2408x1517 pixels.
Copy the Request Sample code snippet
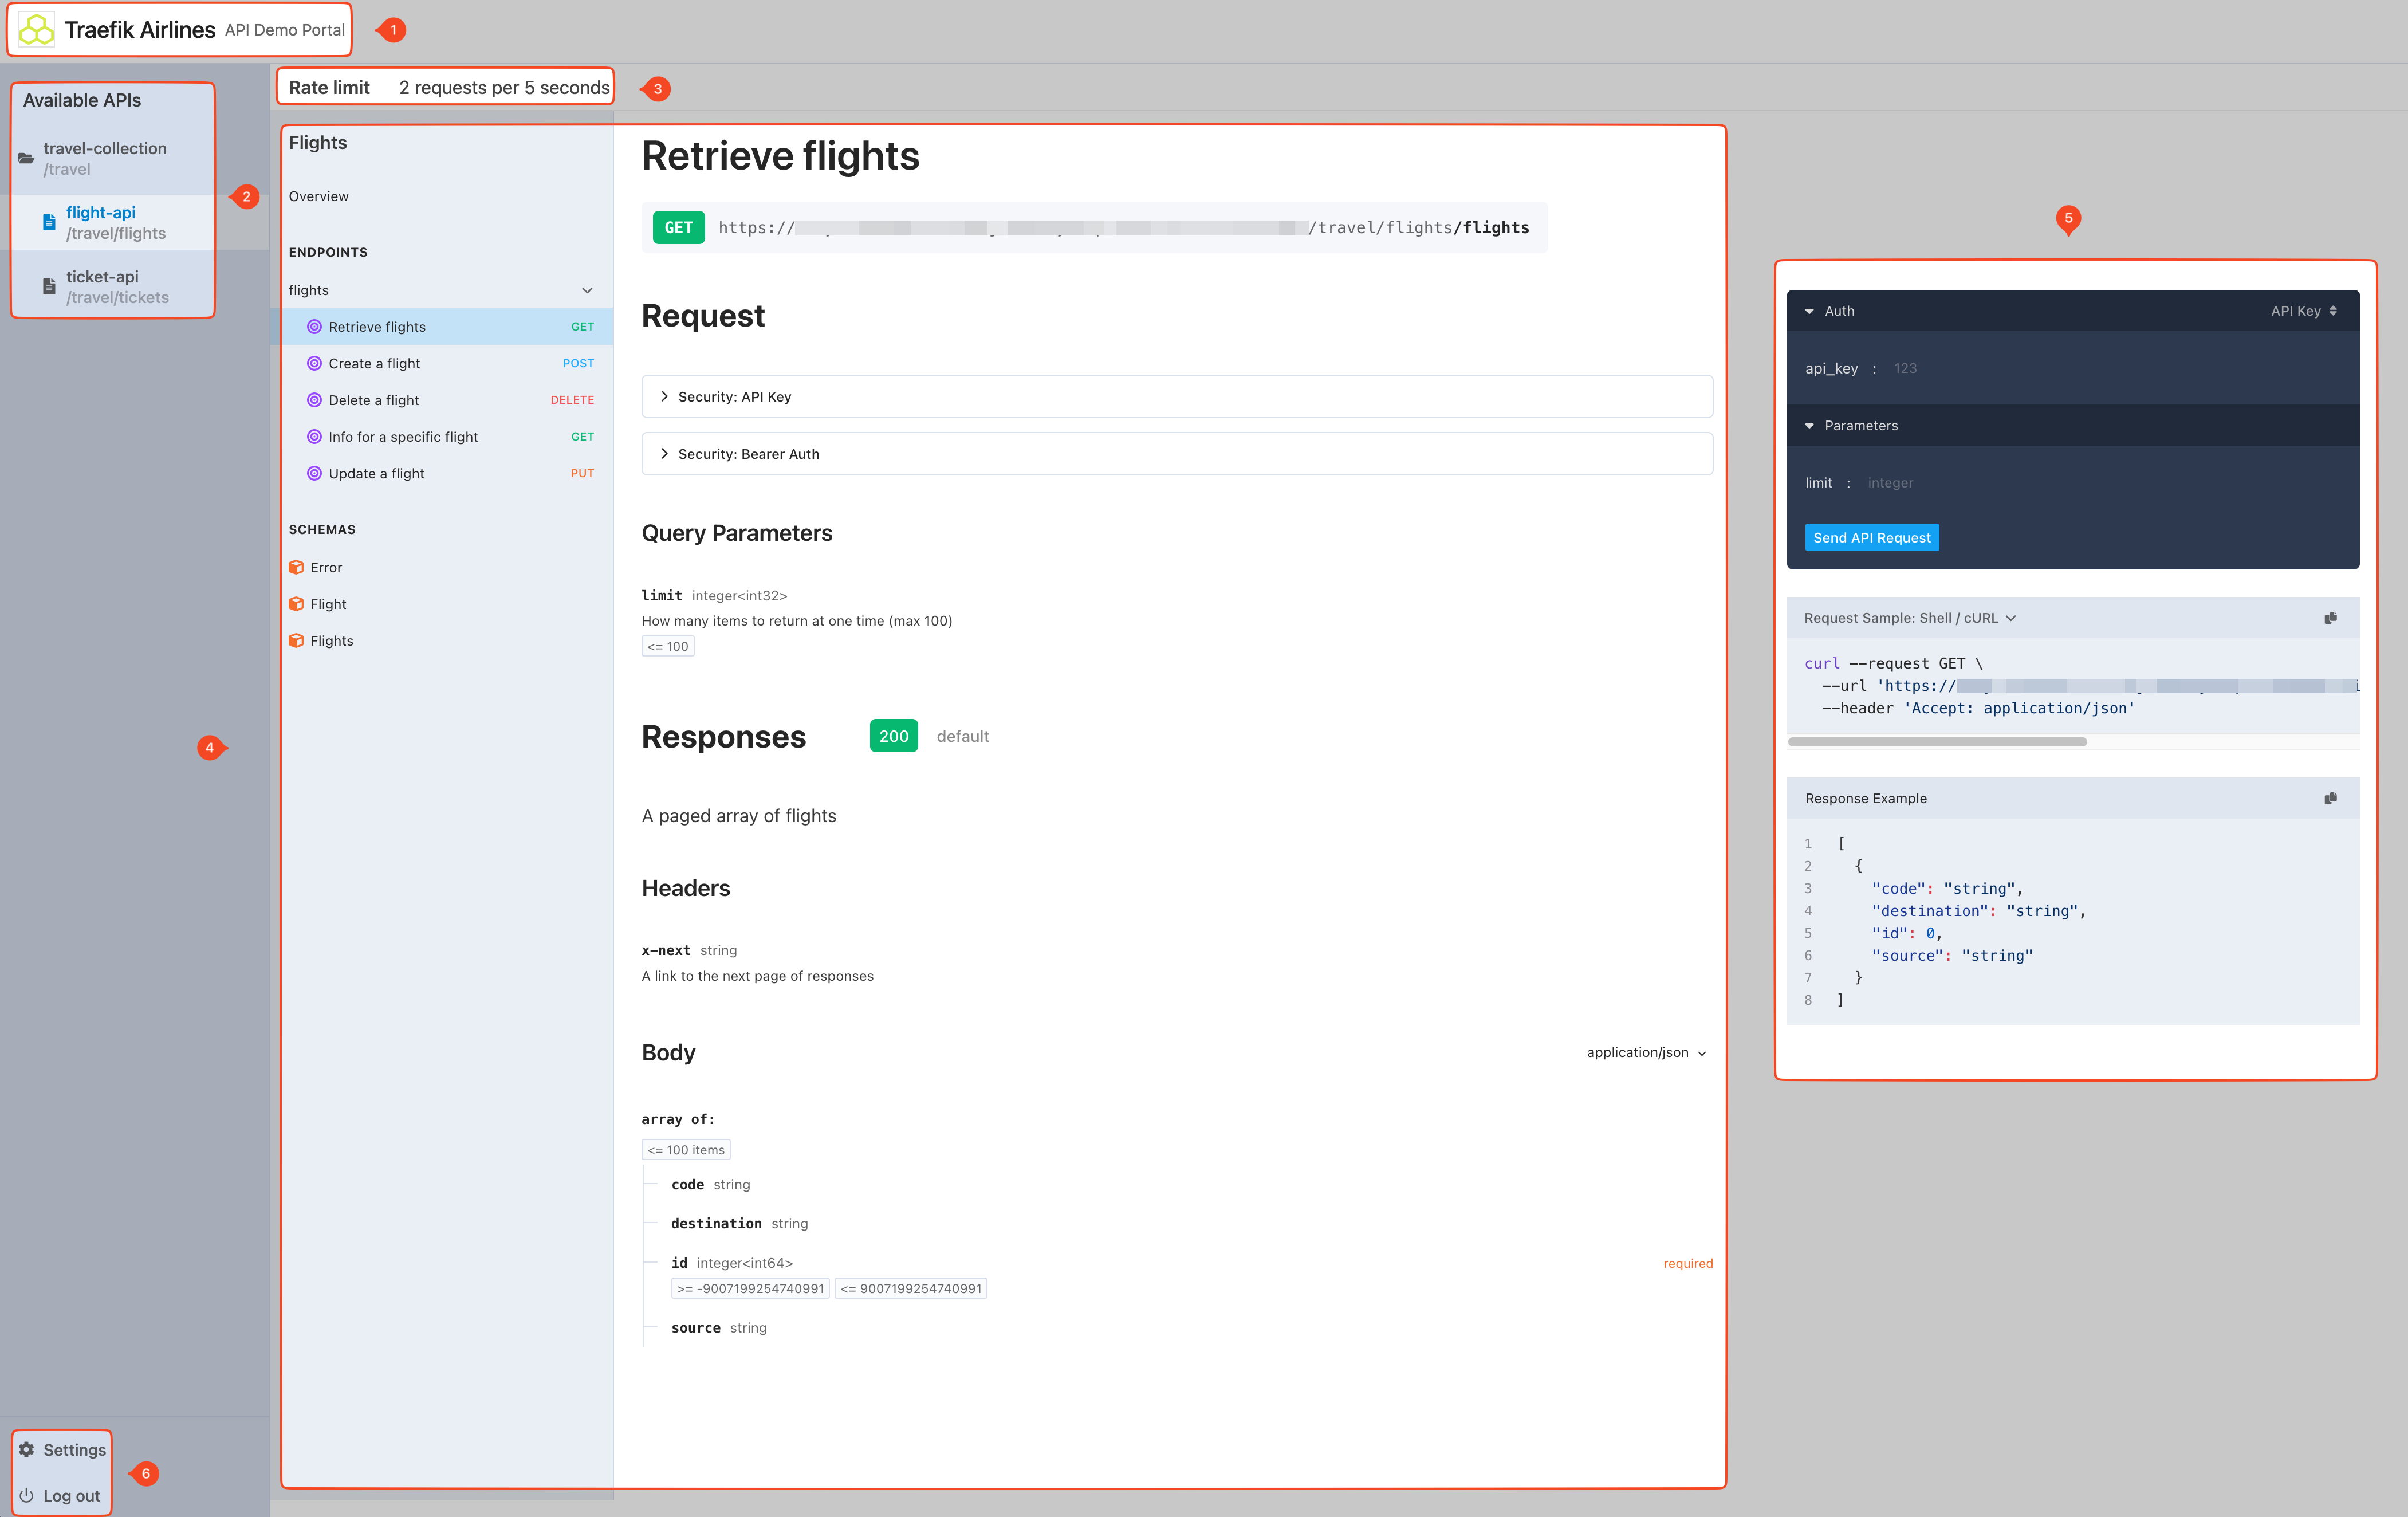pyautogui.click(x=2331, y=617)
